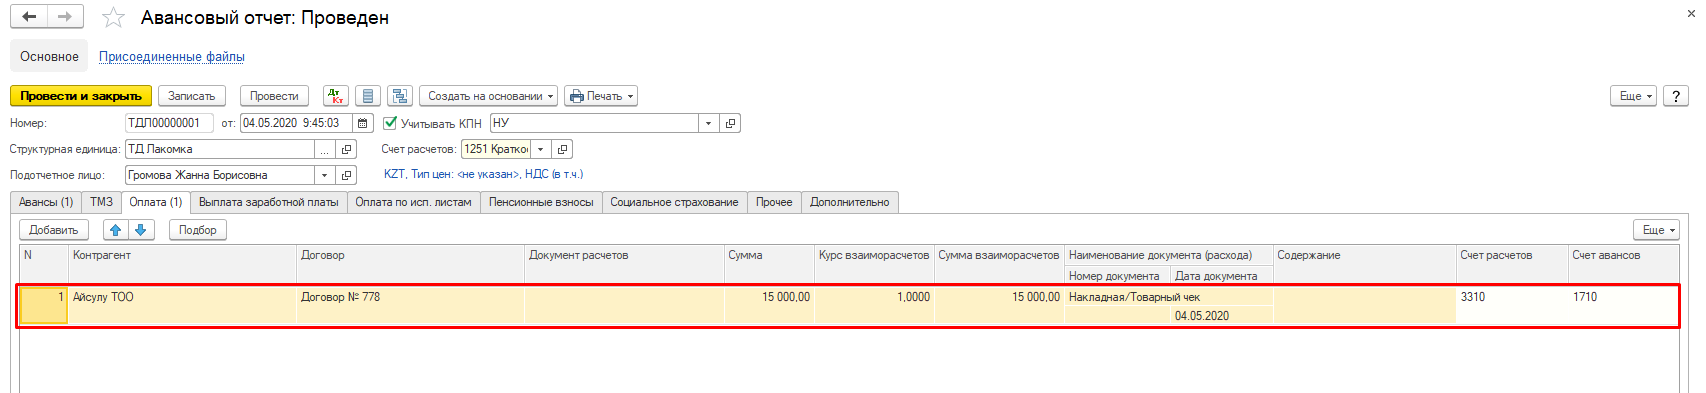Viewport: 1706px width, 393px height.
Task: Select the Айсулу ТОО contractor cell
Action: [182, 306]
